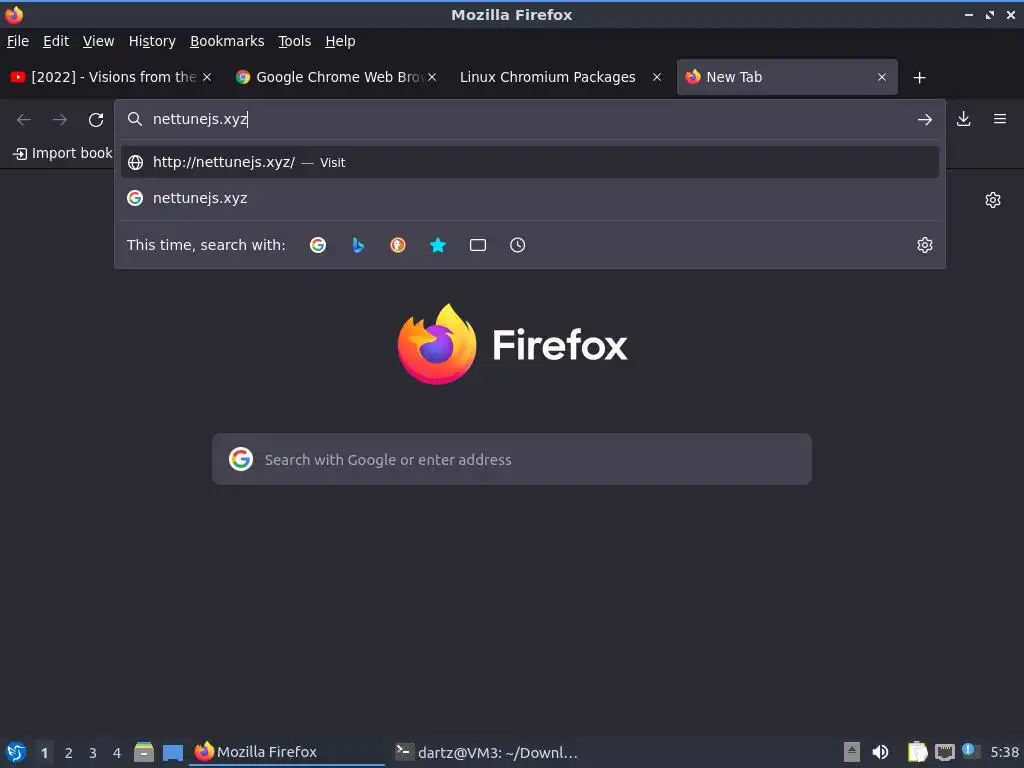Click the Go arrow in address bar

pos(925,120)
